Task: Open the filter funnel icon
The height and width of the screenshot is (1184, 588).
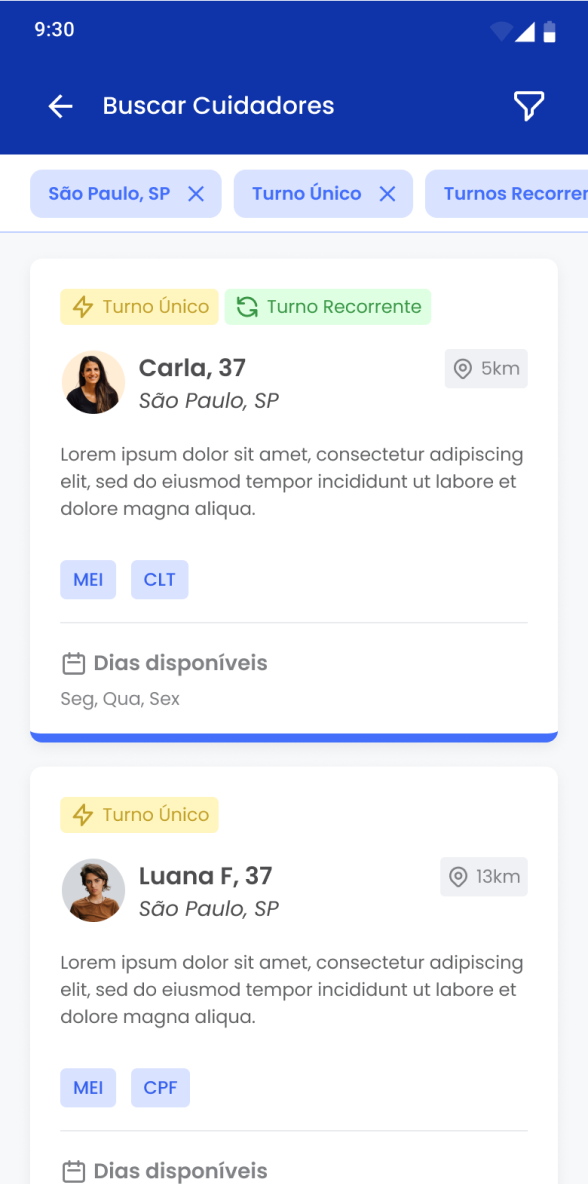Action: coord(529,106)
